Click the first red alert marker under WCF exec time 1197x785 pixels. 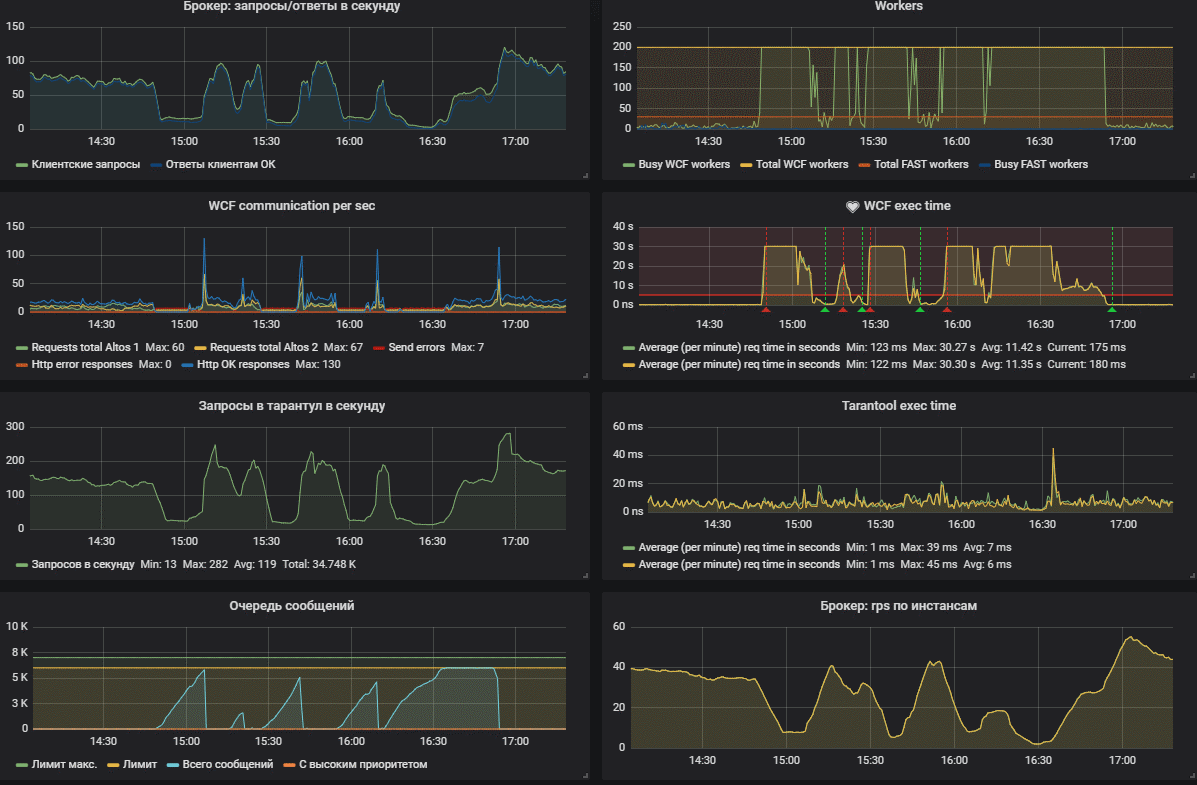pyautogui.click(x=766, y=309)
